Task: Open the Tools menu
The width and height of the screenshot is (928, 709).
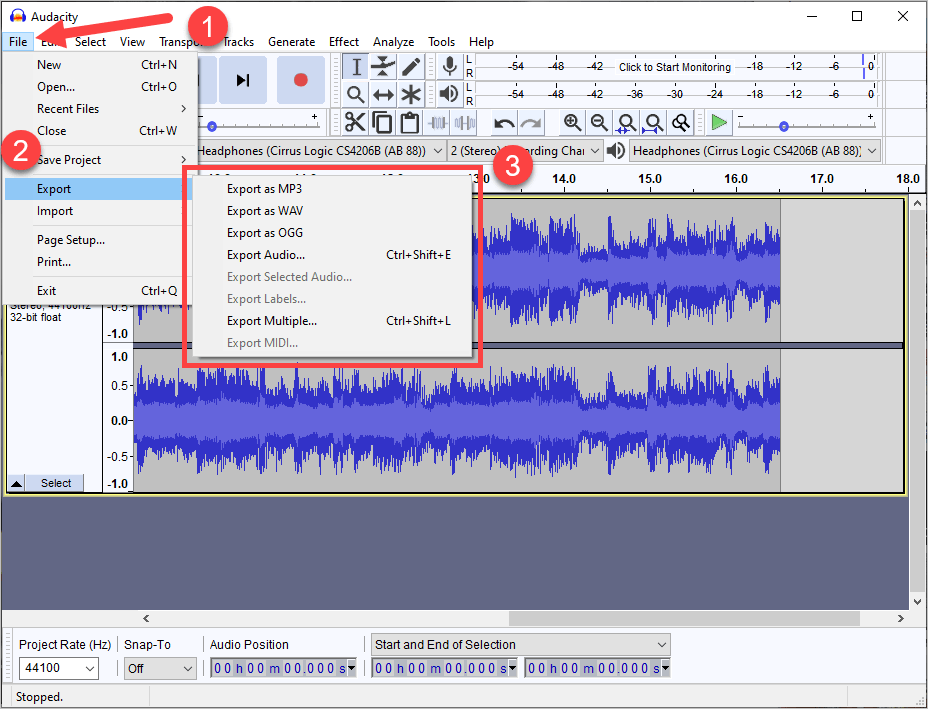Action: point(442,42)
